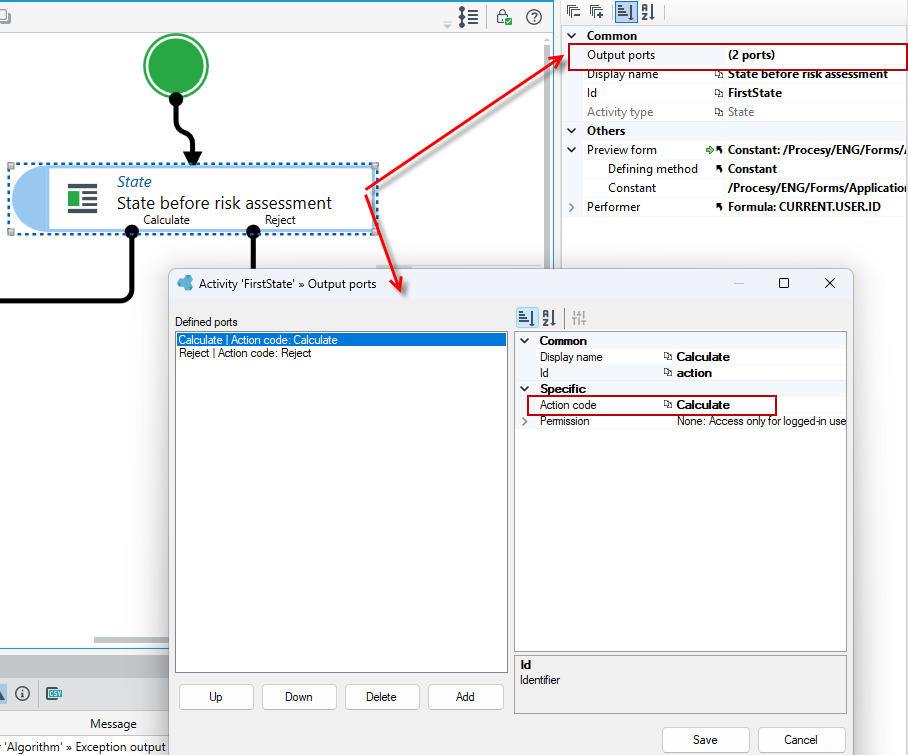Screen dimensions: 908x755
Task: Click the info filter icon in messages toolbar
Action: click(23, 693)
